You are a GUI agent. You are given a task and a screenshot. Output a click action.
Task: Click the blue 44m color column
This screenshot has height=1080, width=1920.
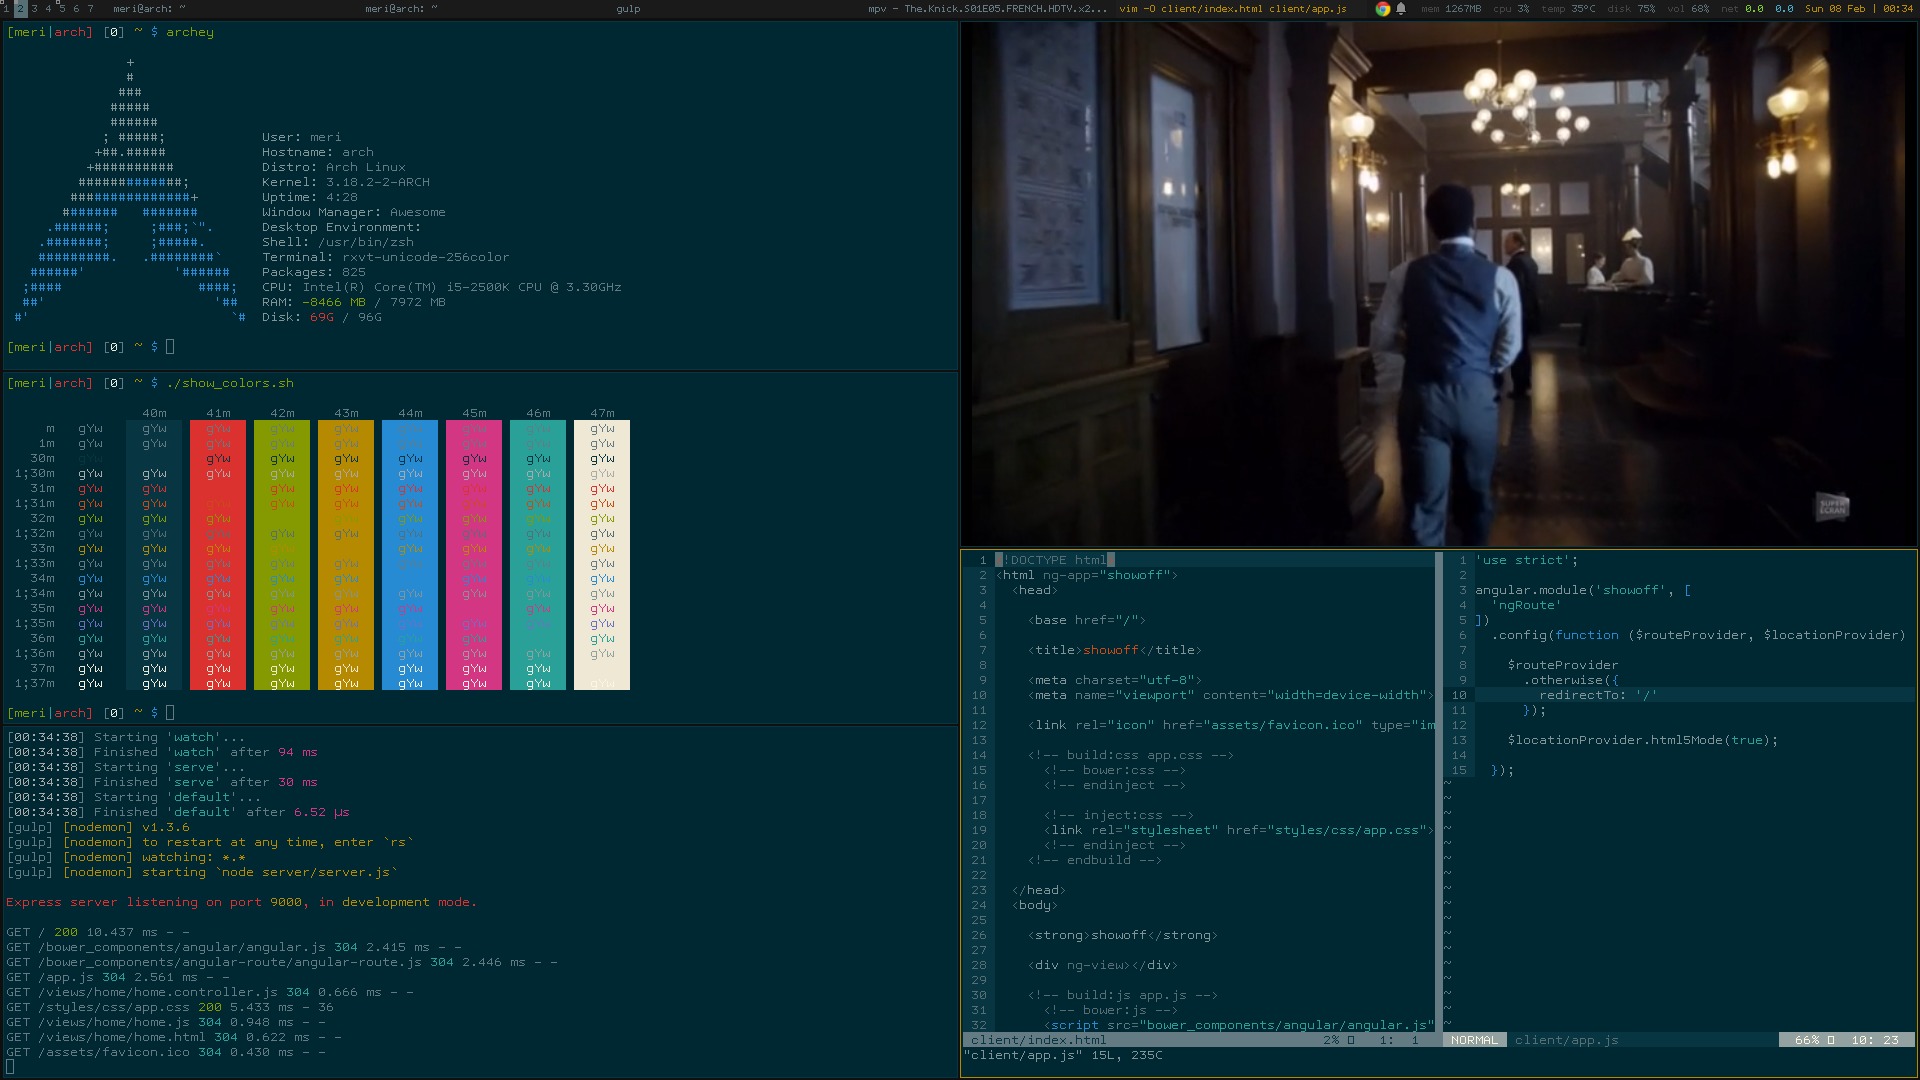pyautogui.click(x=410, y=555)
